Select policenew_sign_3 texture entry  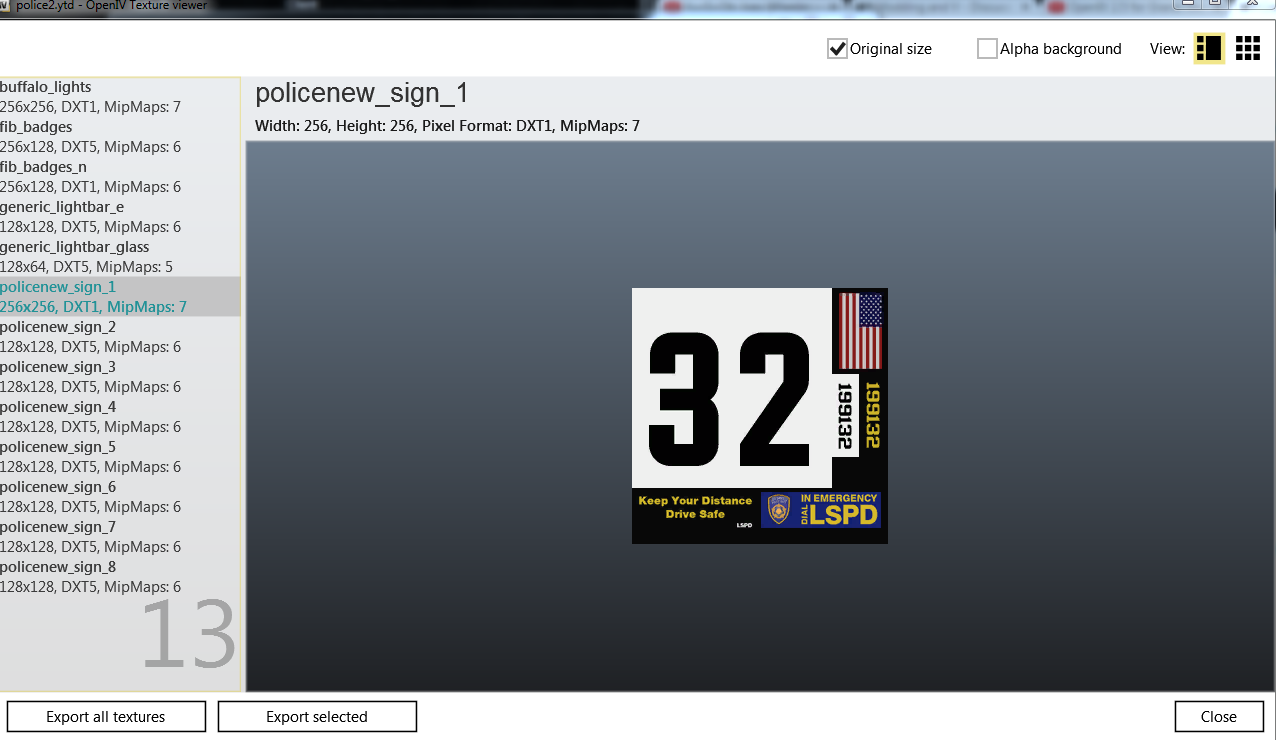[x=120, y=377]
